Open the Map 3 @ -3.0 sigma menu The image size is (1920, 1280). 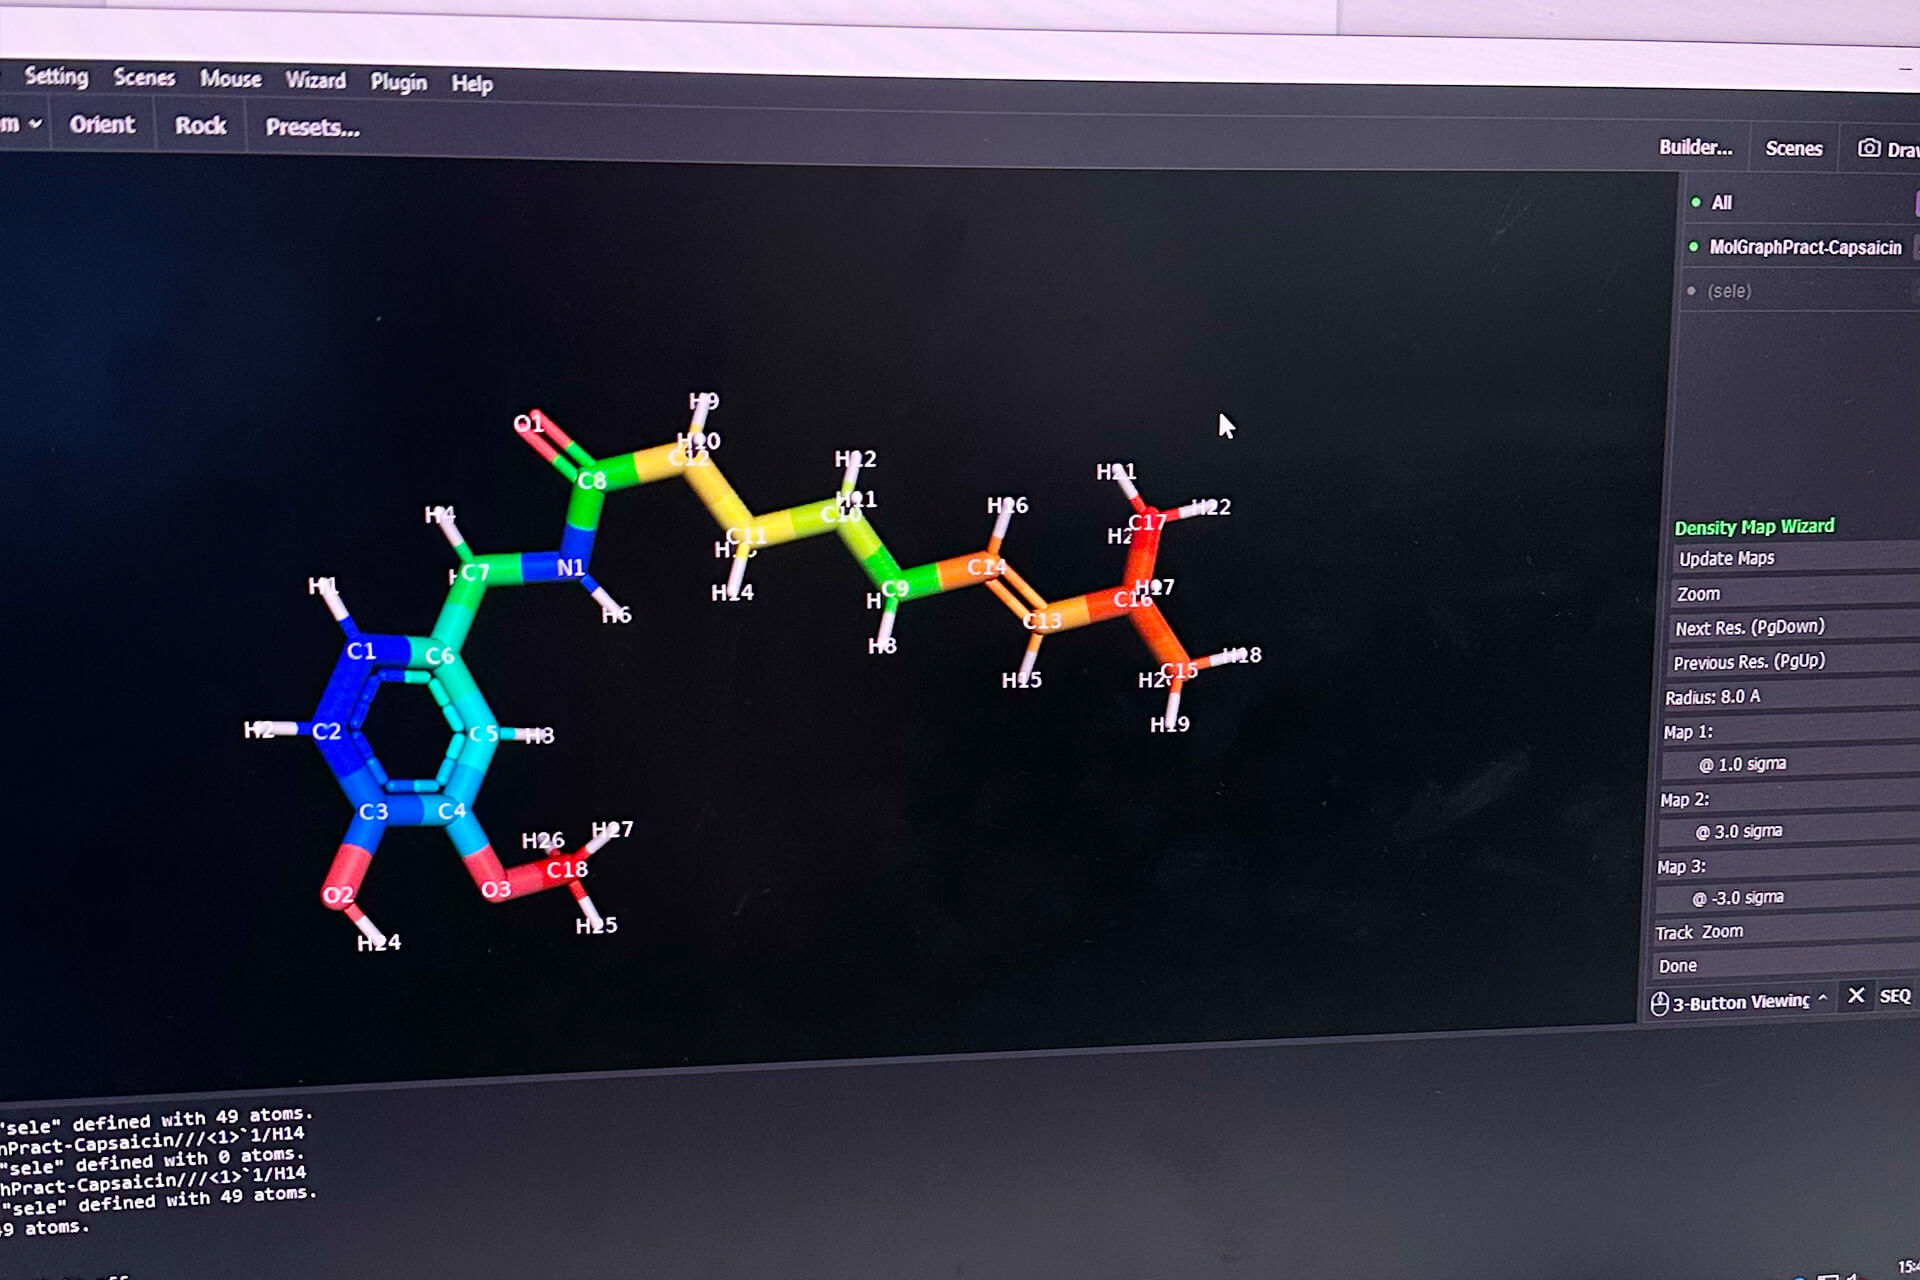click(x=1737, y=898)
